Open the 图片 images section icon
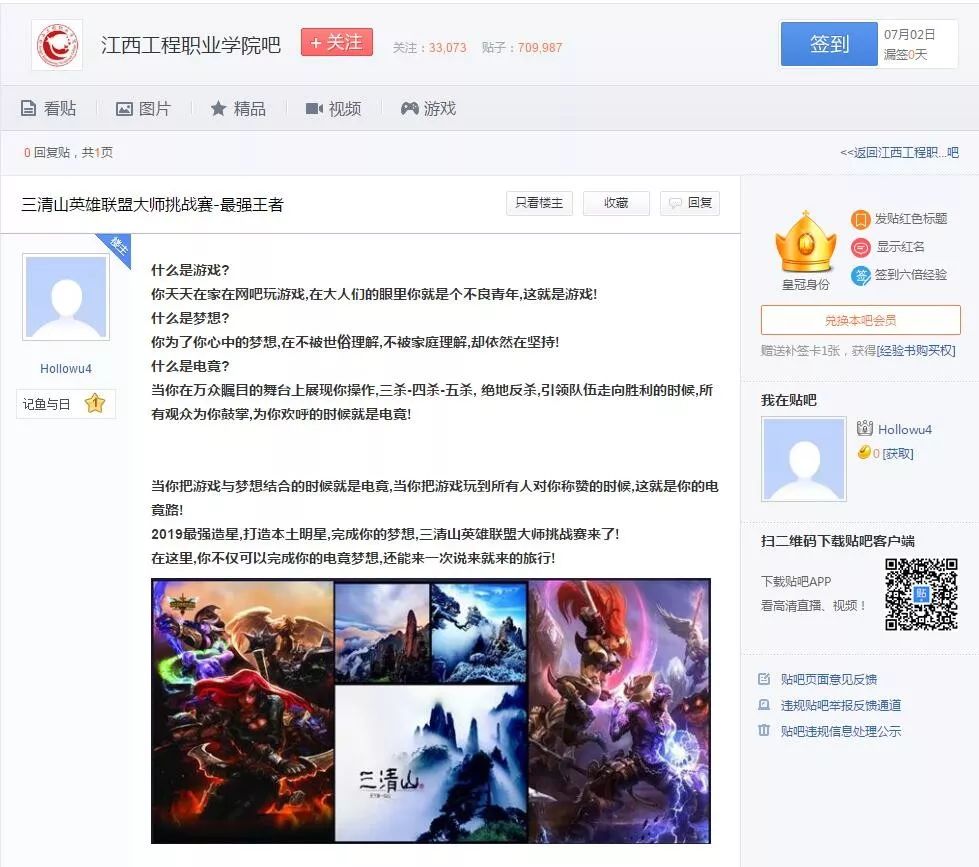979x867 pixels. (125, 108)
